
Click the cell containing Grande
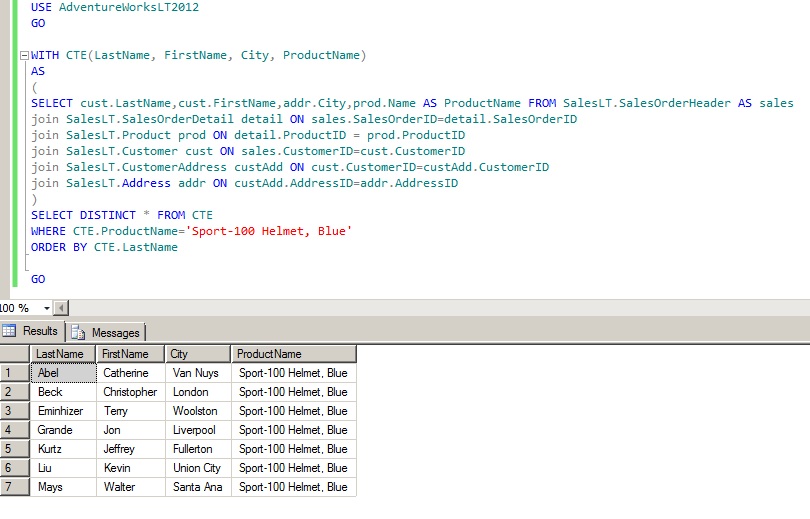pyautogui.click(x=64, y=430)
